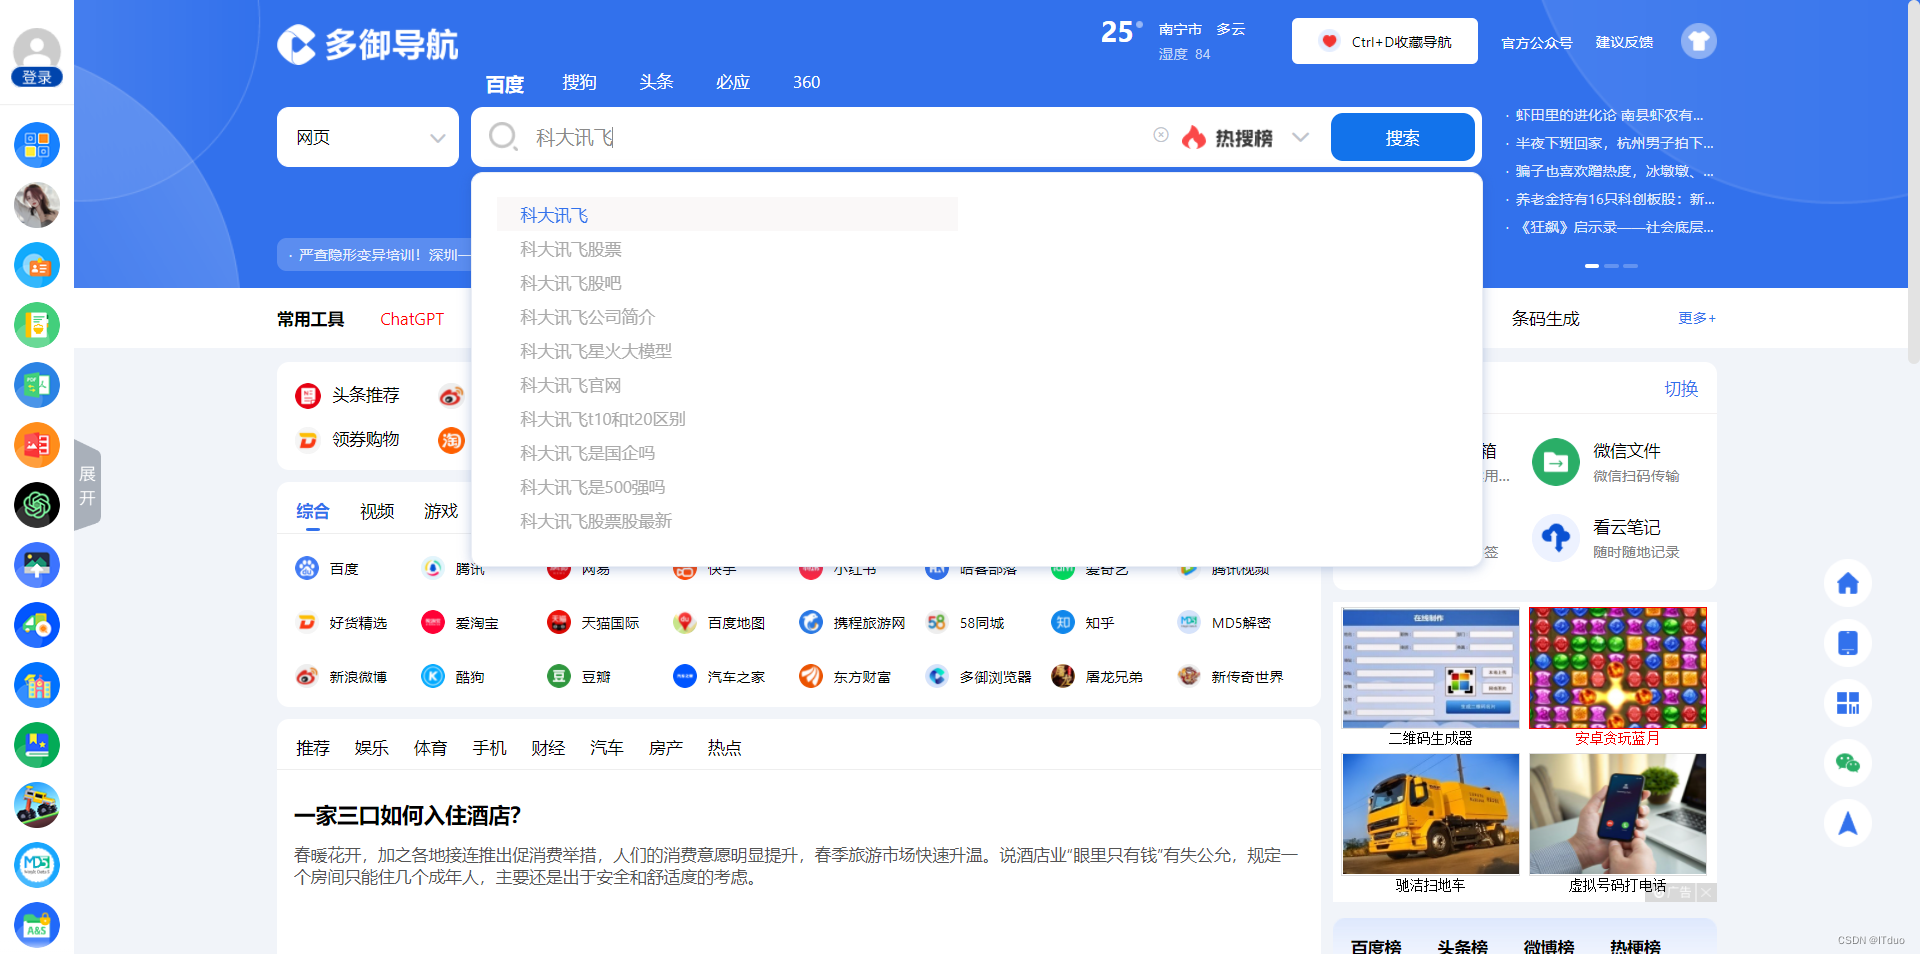
Task: Click the second news carousel dot
Action: point(1611,266)
